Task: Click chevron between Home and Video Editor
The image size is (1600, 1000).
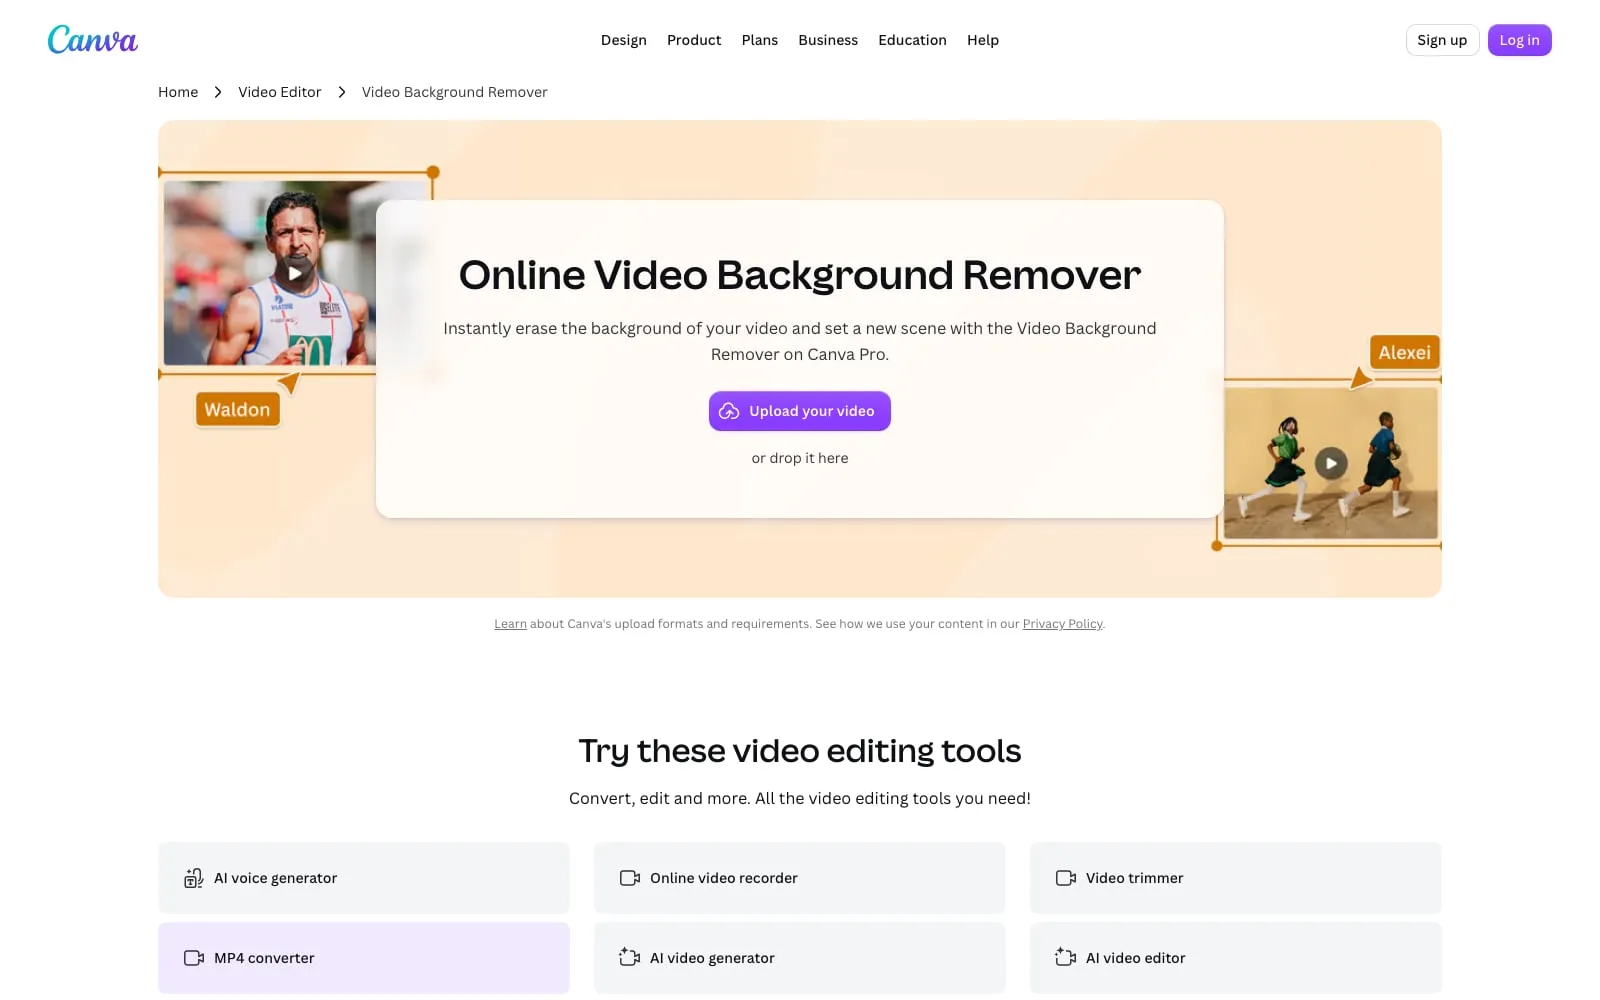Action: [218, 92]
